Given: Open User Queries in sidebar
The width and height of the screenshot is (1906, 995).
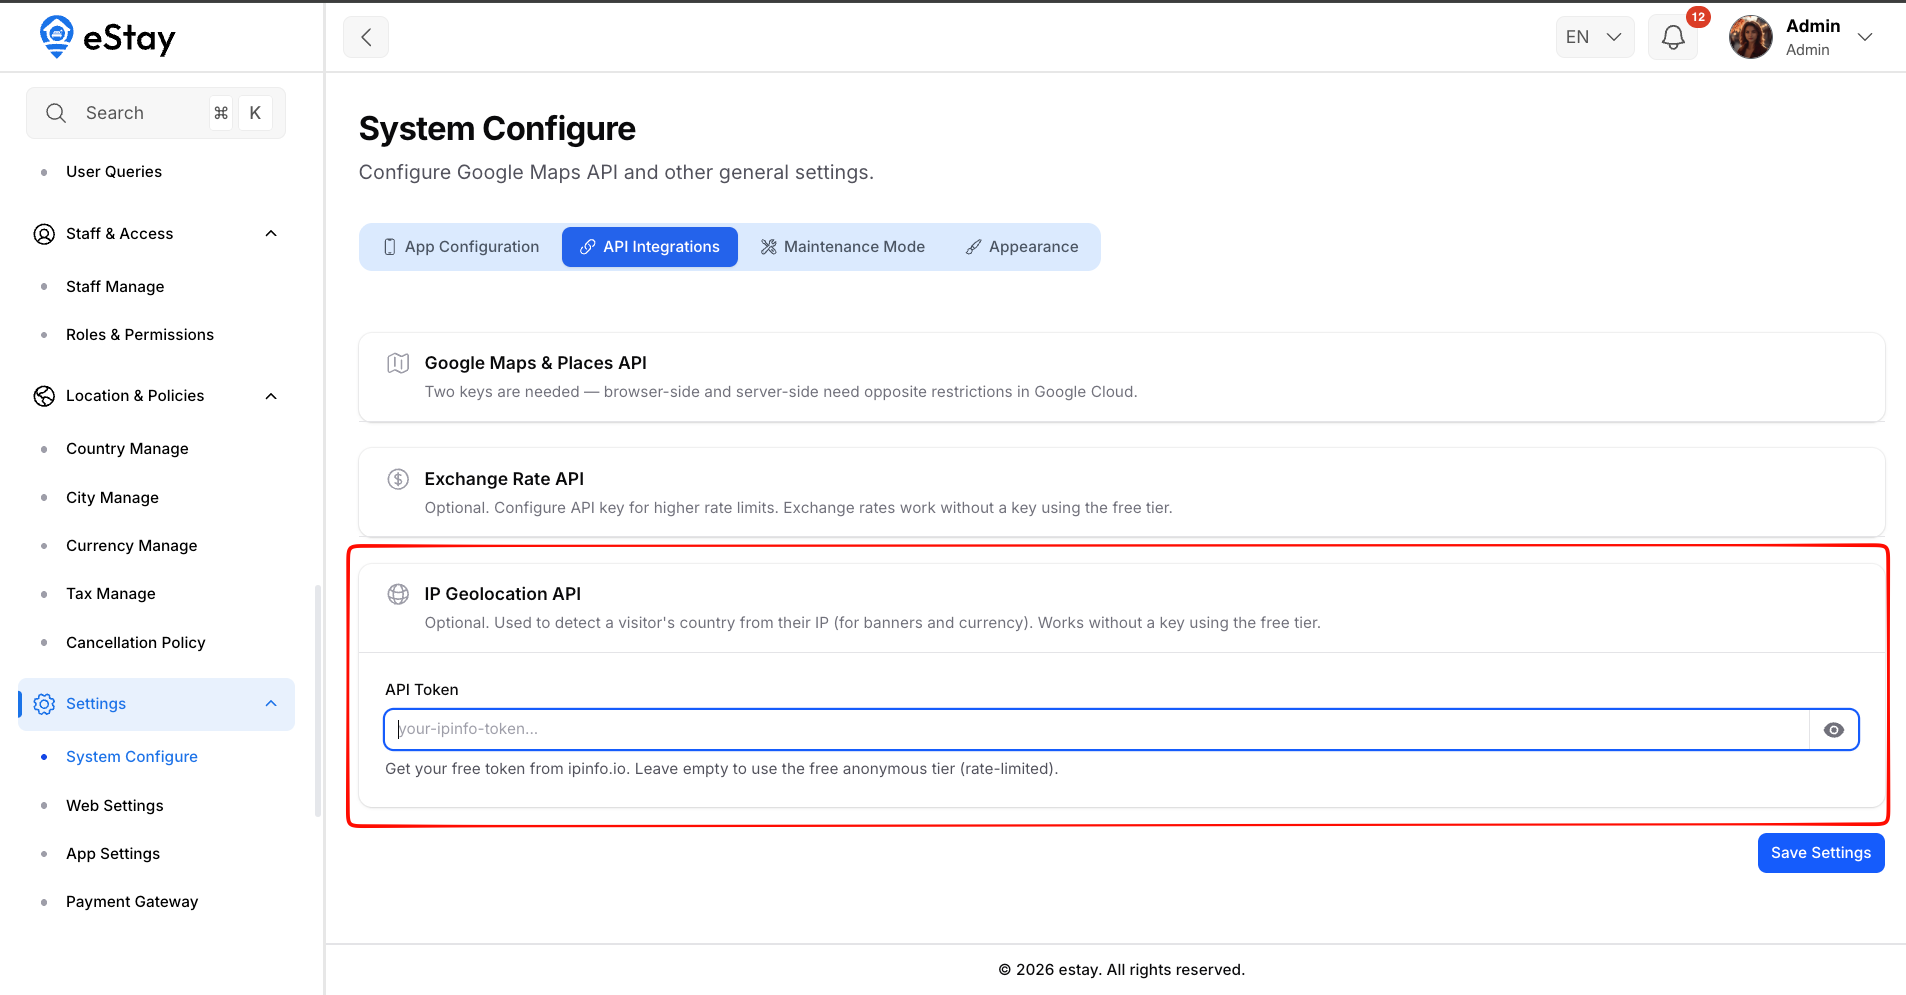Looking at the screenshot, I should (114, 172).
